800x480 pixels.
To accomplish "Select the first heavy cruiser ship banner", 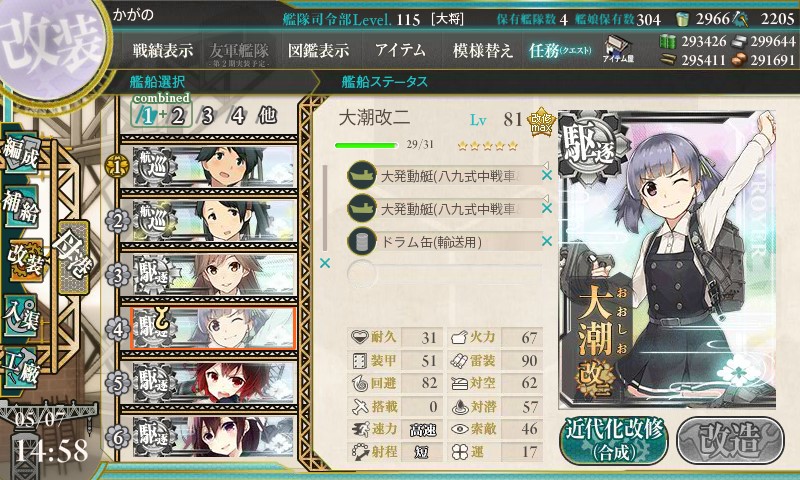I will pos(214,166).
